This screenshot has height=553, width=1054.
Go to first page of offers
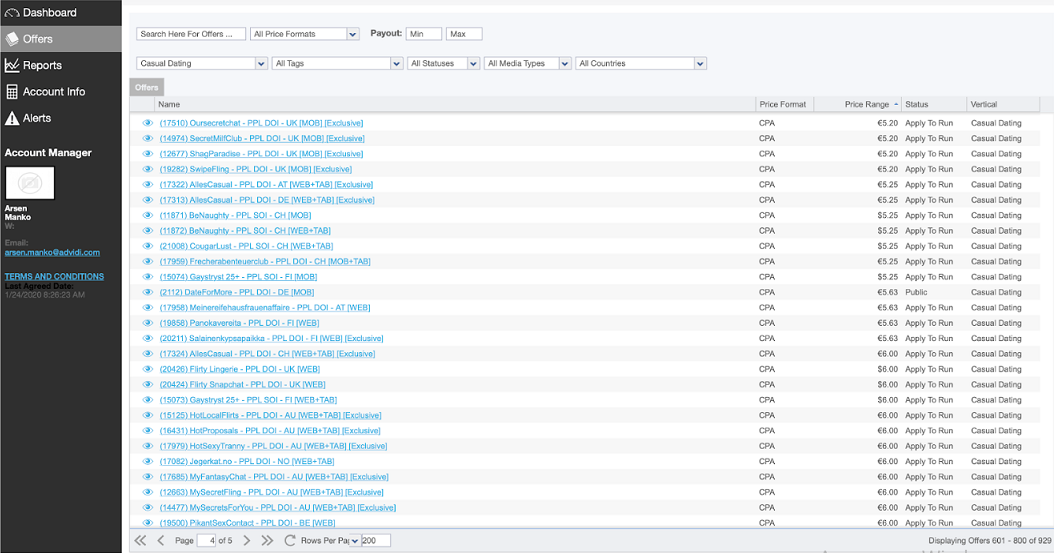pyautogui.click(x=140, y=540)
